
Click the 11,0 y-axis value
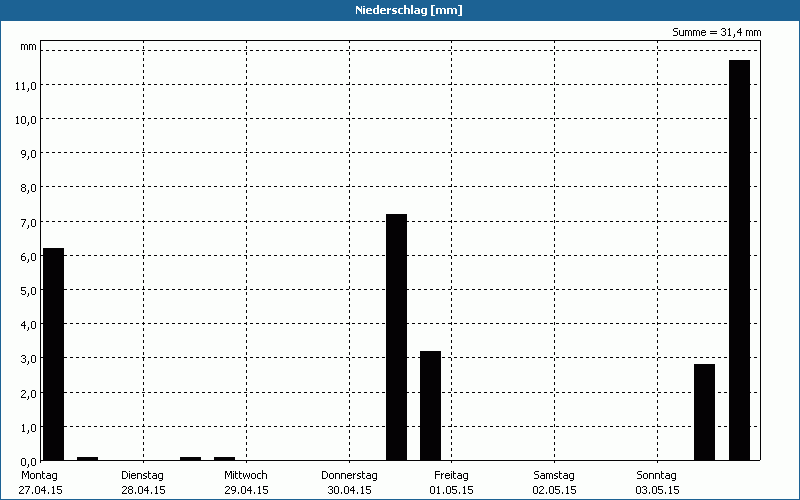26,86
